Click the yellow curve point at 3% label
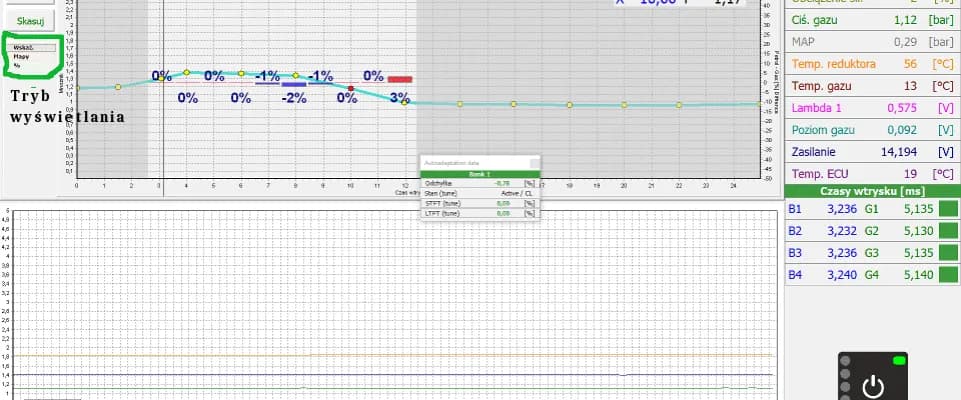The width and height of the screenshot is (961, 400). click(x=404, y=103)
